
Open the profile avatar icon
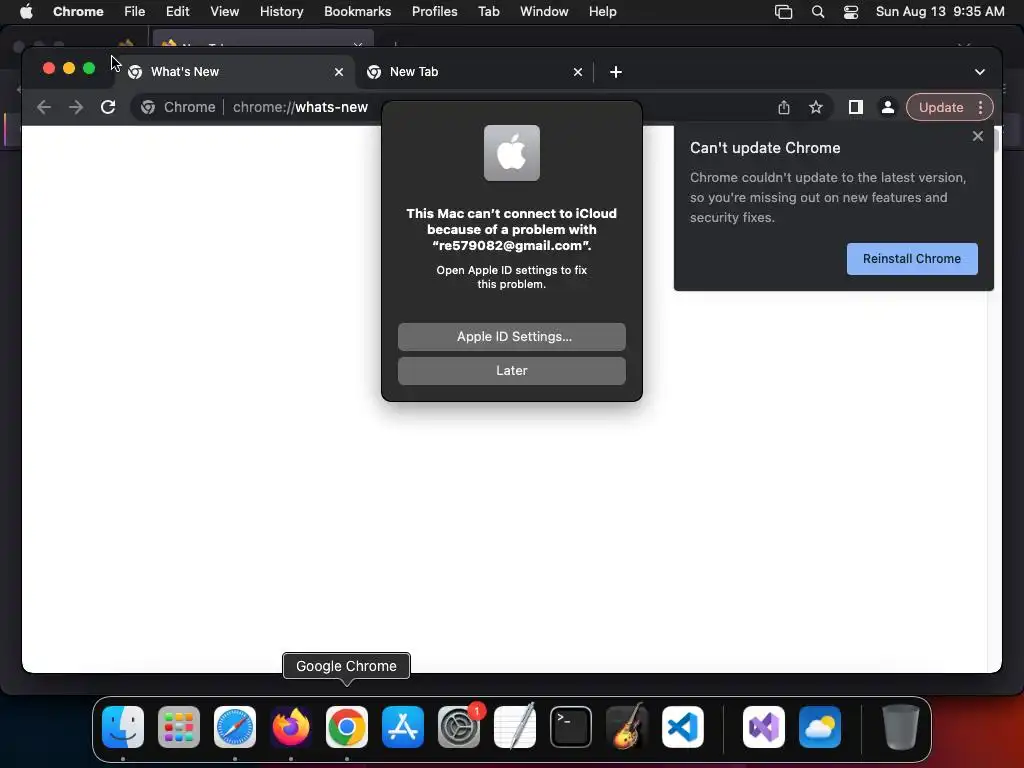coord(888,107)
